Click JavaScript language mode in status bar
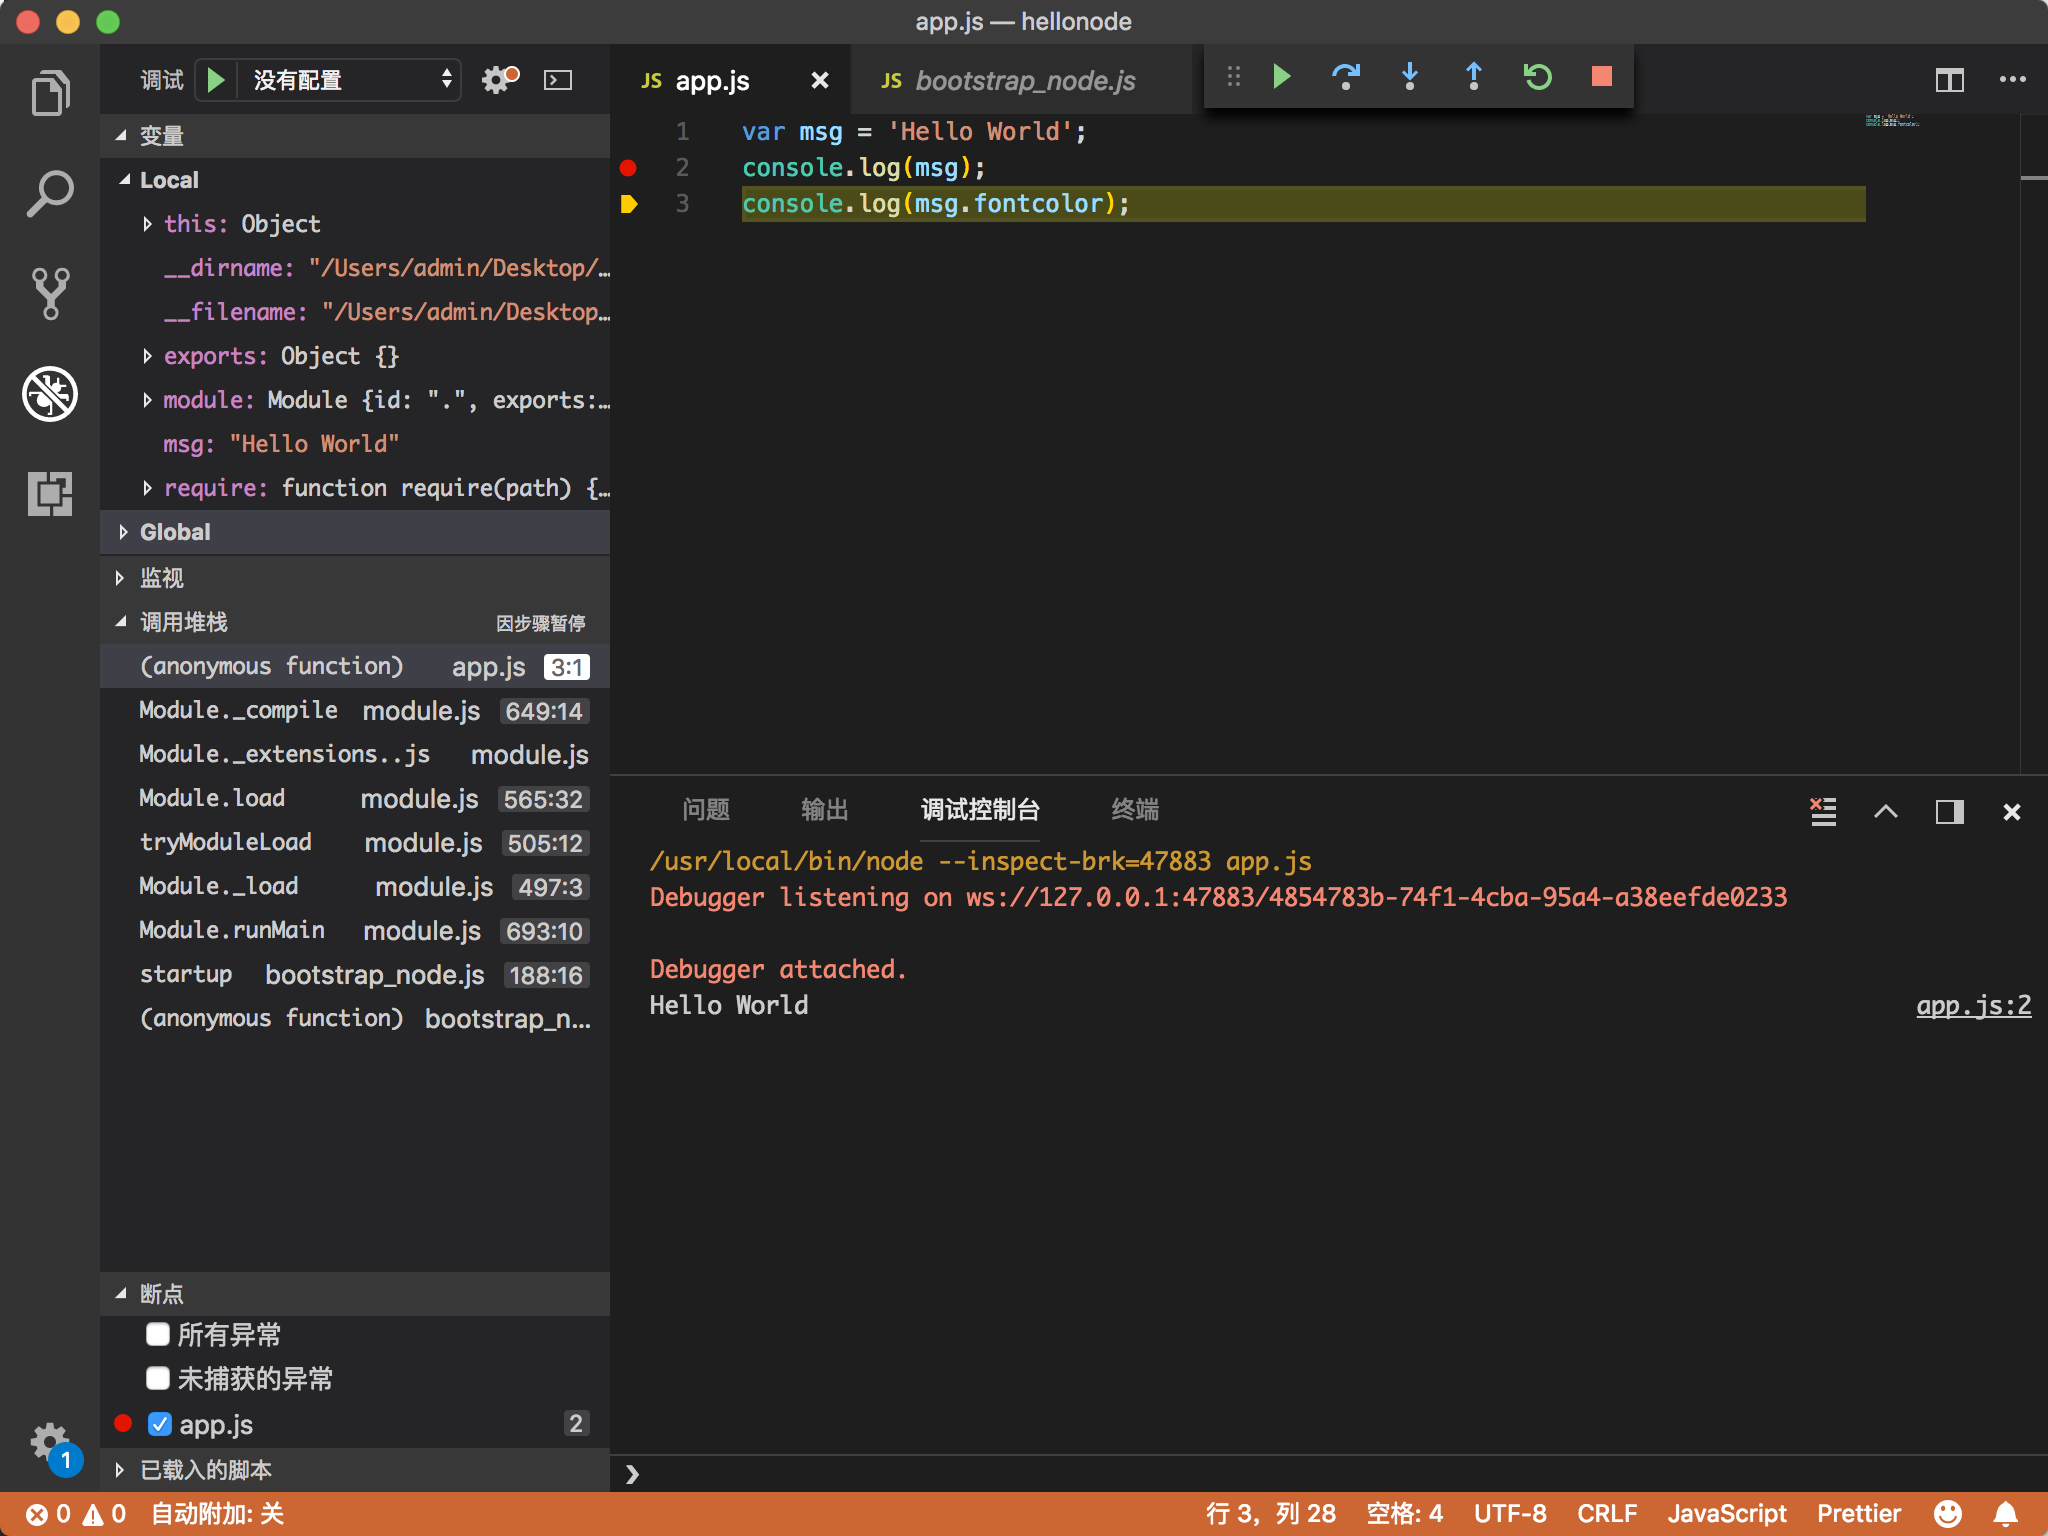2048x1536 pixels. tap(1726, 1513)
